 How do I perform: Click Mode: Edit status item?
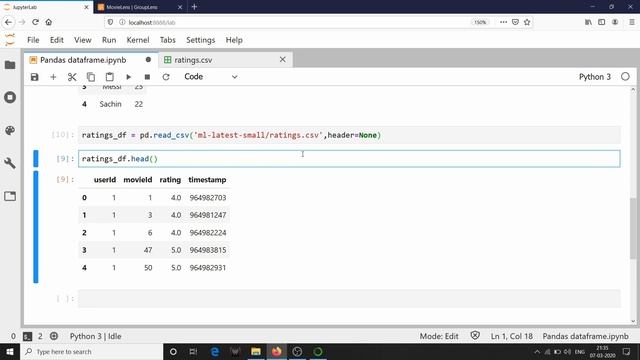(x=439, y=336)
